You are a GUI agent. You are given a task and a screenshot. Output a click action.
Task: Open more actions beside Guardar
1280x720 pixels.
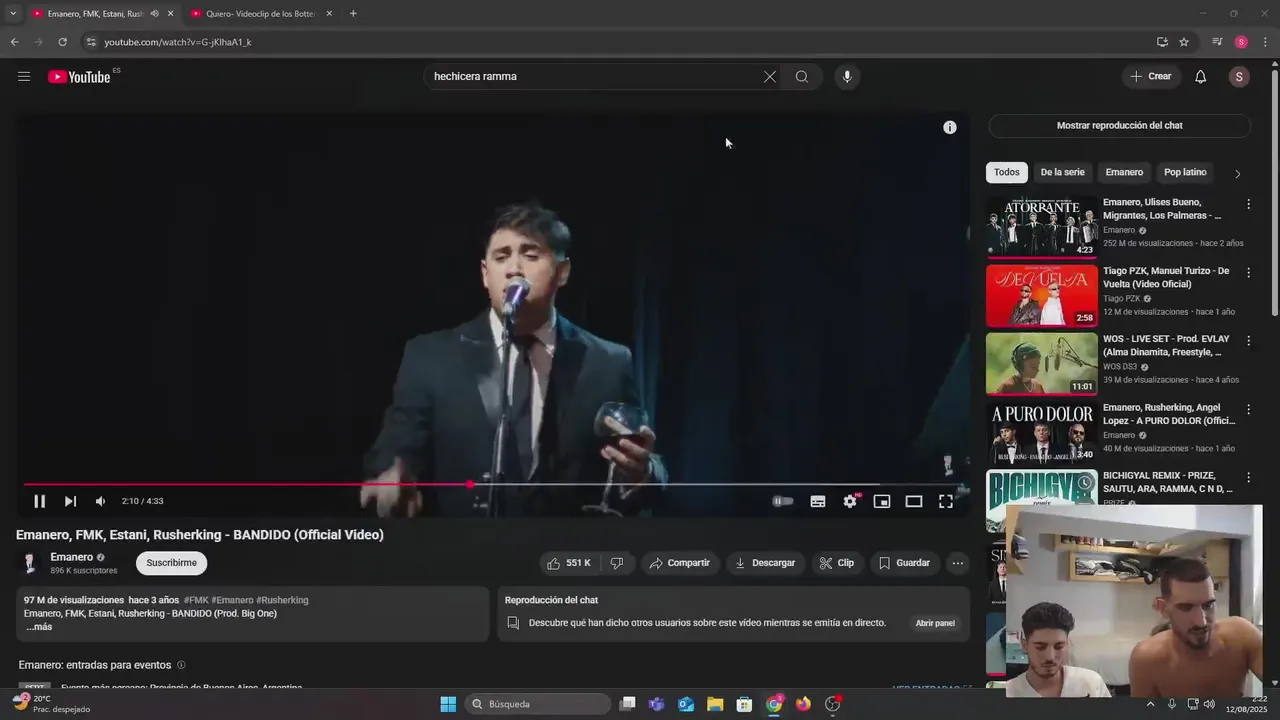pyautogui.click(x=958, y=563)
